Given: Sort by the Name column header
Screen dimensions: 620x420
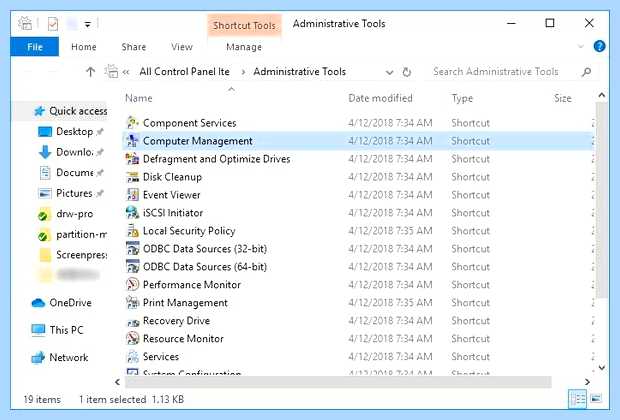Looking at the screenshot, I should (139, 98).
